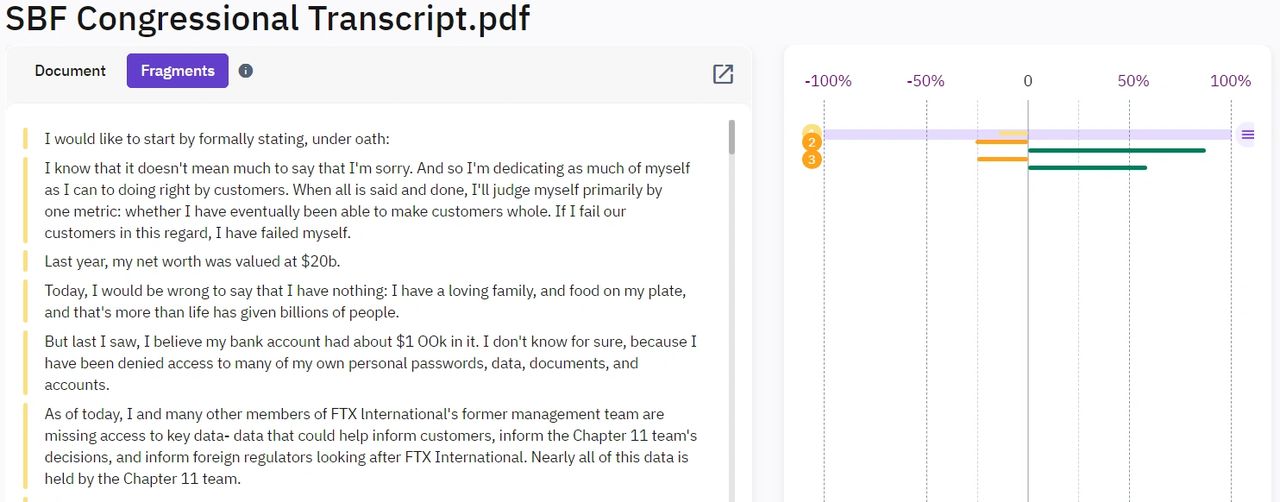
Task: Open the hamburger menu on chart row
Action: tap(1247, 135)
